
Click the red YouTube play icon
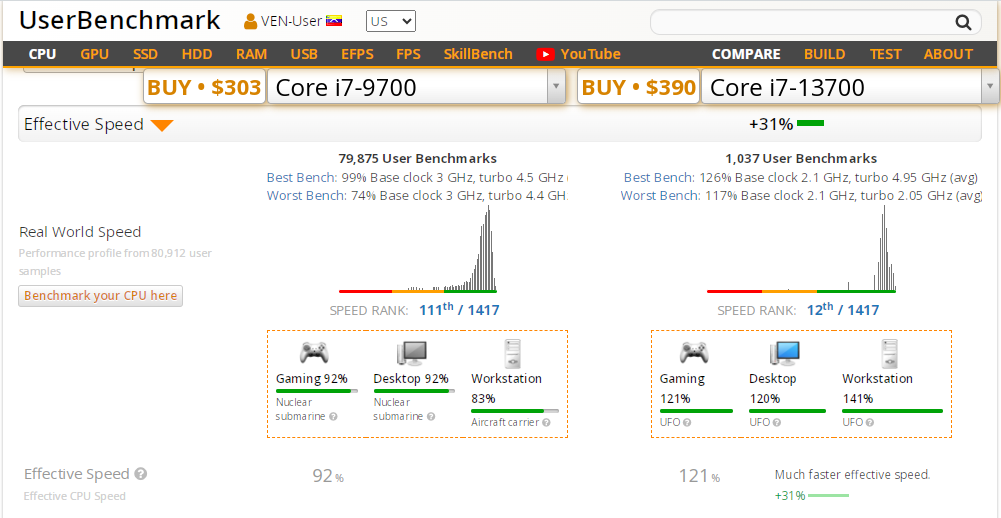(x=545, y=54)
